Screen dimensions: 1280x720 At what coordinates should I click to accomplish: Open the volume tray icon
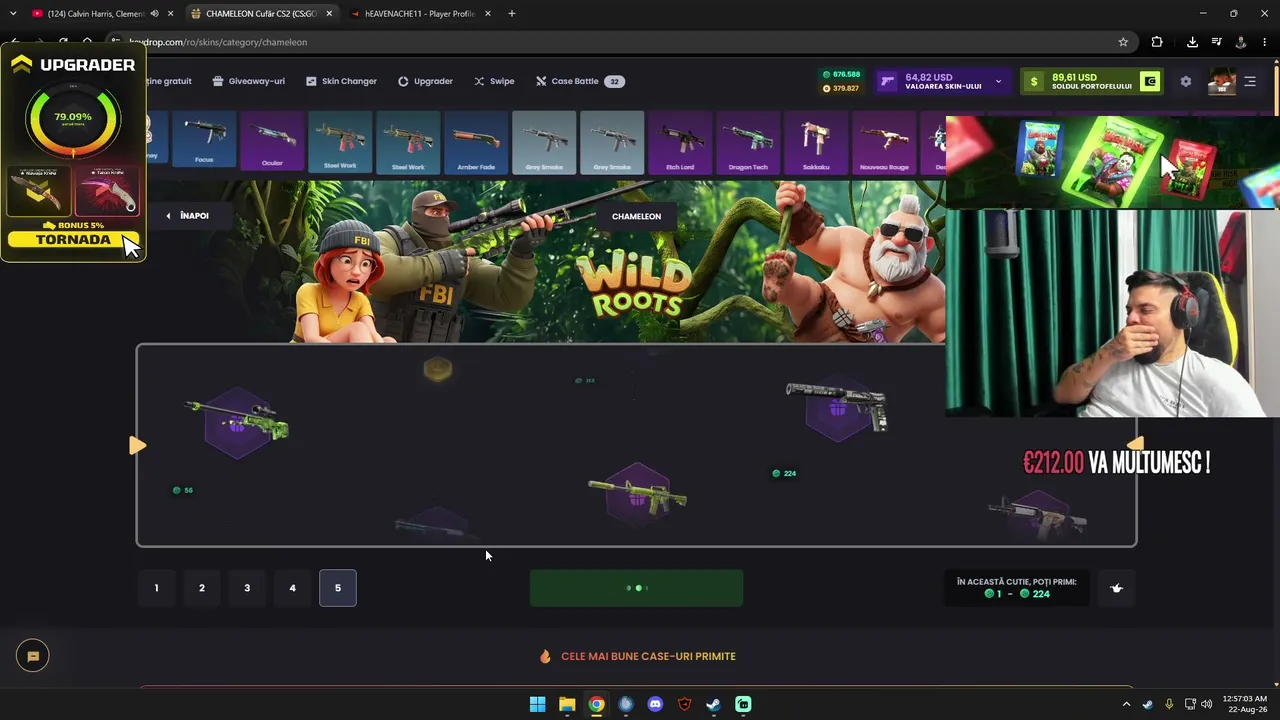[x=1206, y=704]
